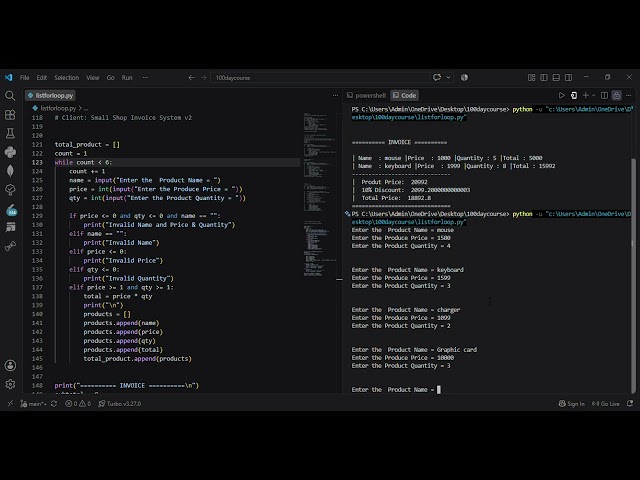
Task: Click the remote connection status bar icon
Action: click(x=10, y=404)
